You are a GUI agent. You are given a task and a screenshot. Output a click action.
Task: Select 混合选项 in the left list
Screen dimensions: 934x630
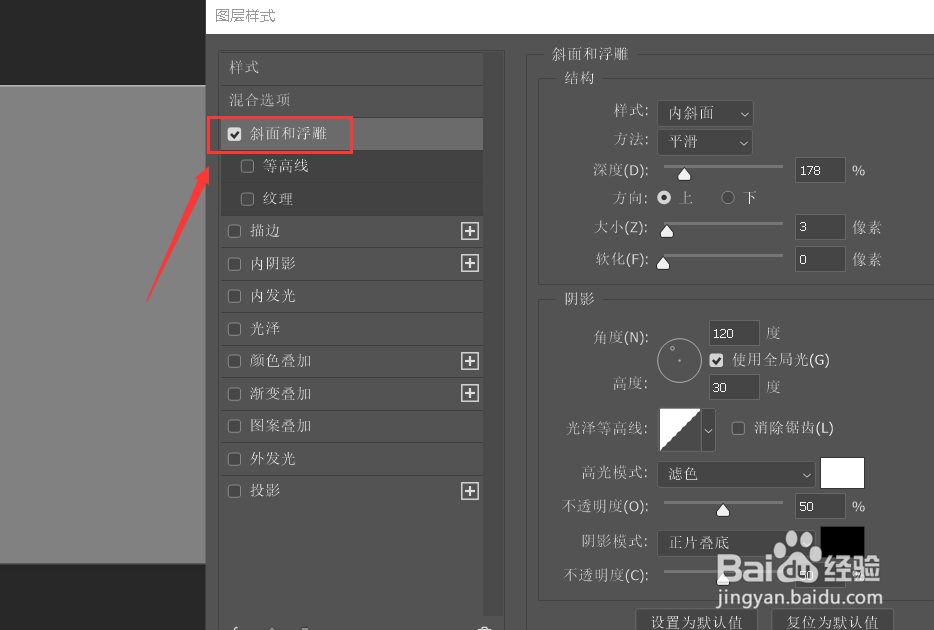click(x=260, y=100)
